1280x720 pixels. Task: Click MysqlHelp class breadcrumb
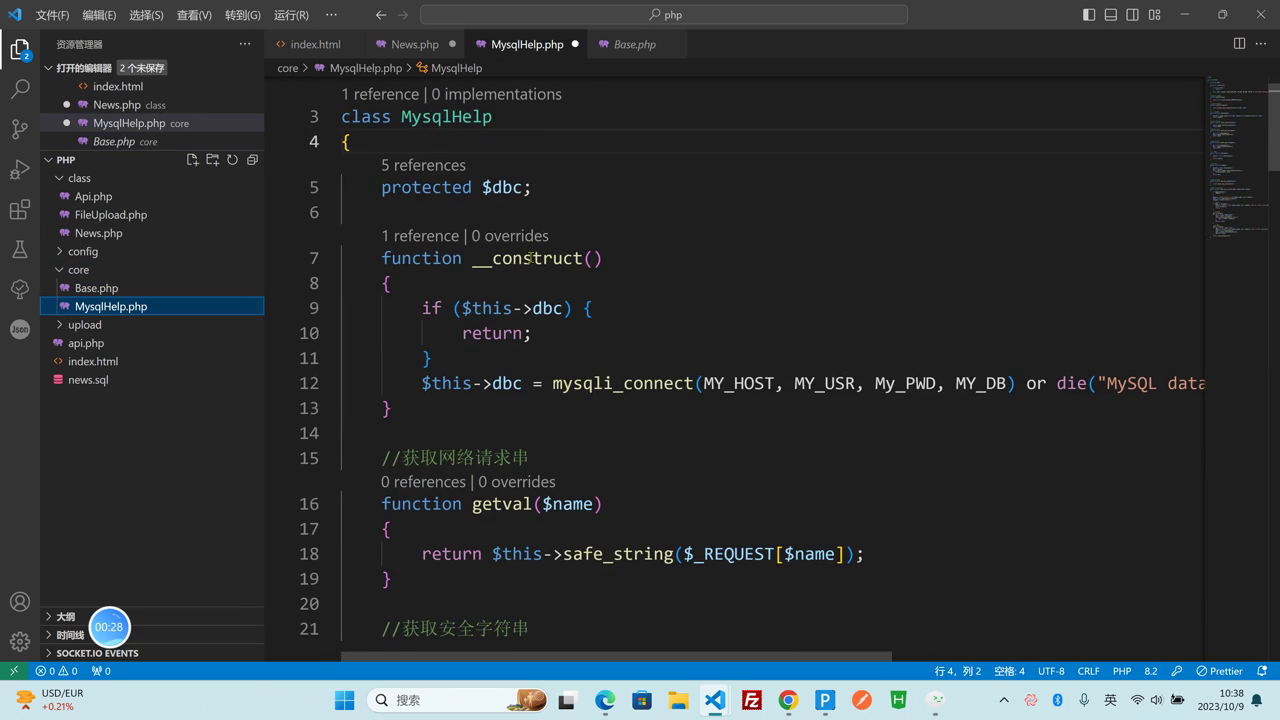[x=456, y=68]
